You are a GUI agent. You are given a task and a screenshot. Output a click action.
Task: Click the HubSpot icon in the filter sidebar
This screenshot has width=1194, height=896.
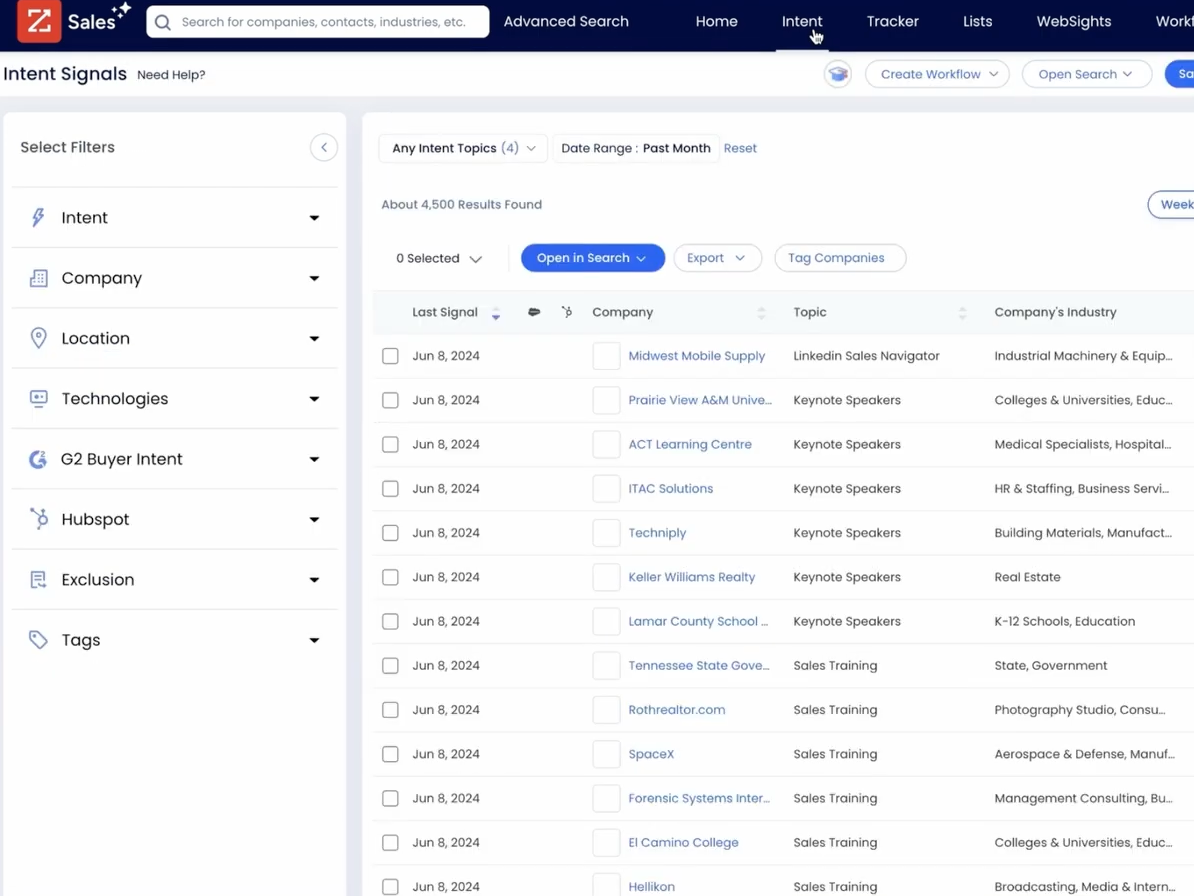38,519
